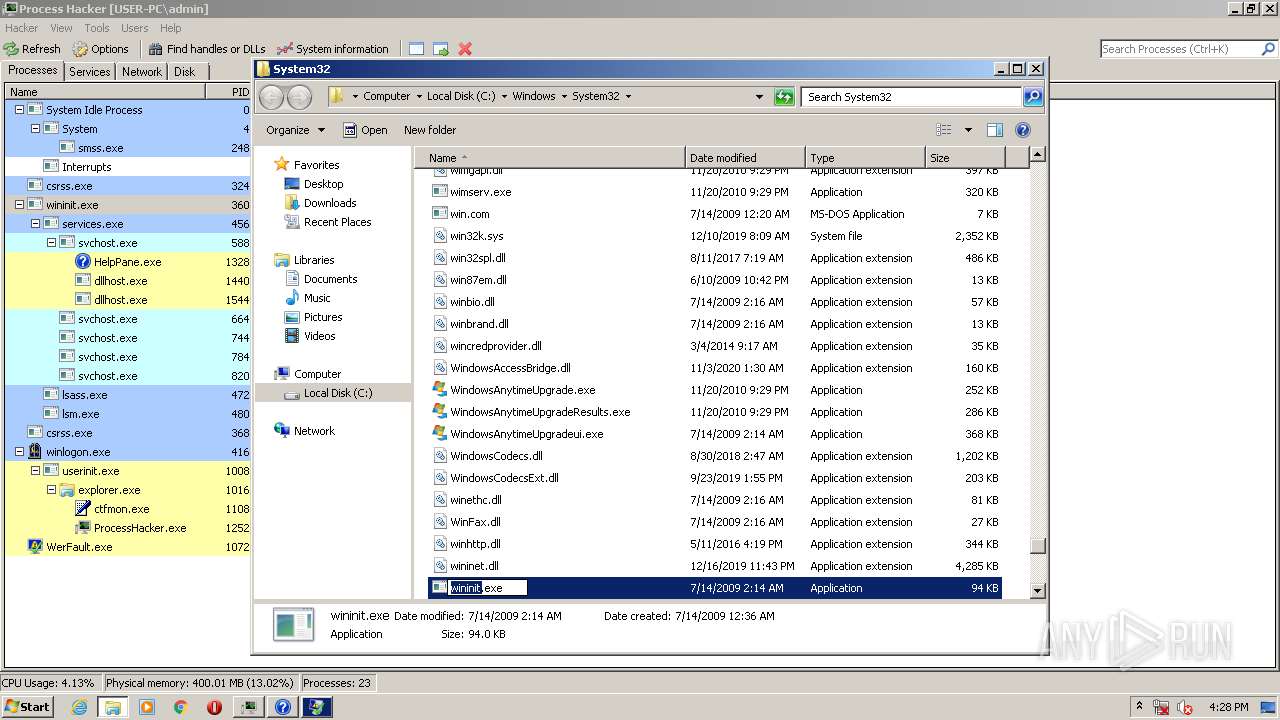Collapse the System Idle Process tree node
The width and height of the screenshot is (1280, 720).
point(19,110)
